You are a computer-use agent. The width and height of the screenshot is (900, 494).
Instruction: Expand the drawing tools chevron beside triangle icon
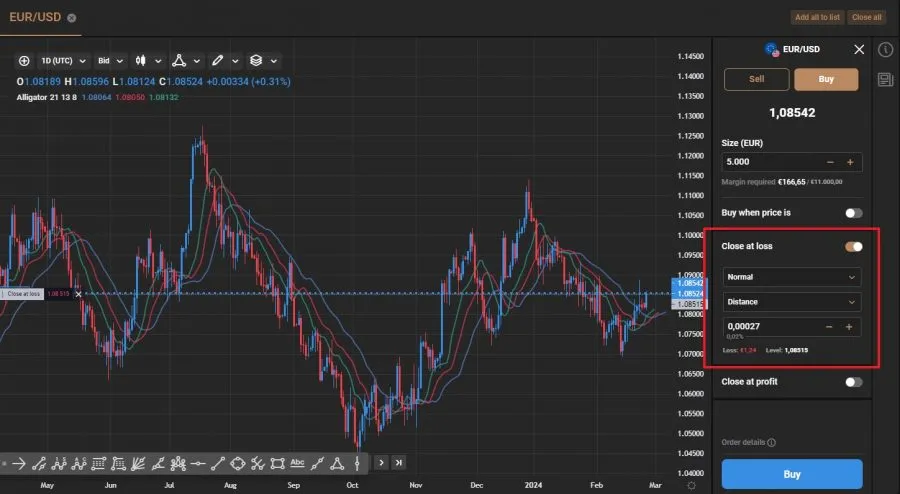click(197, 61)
